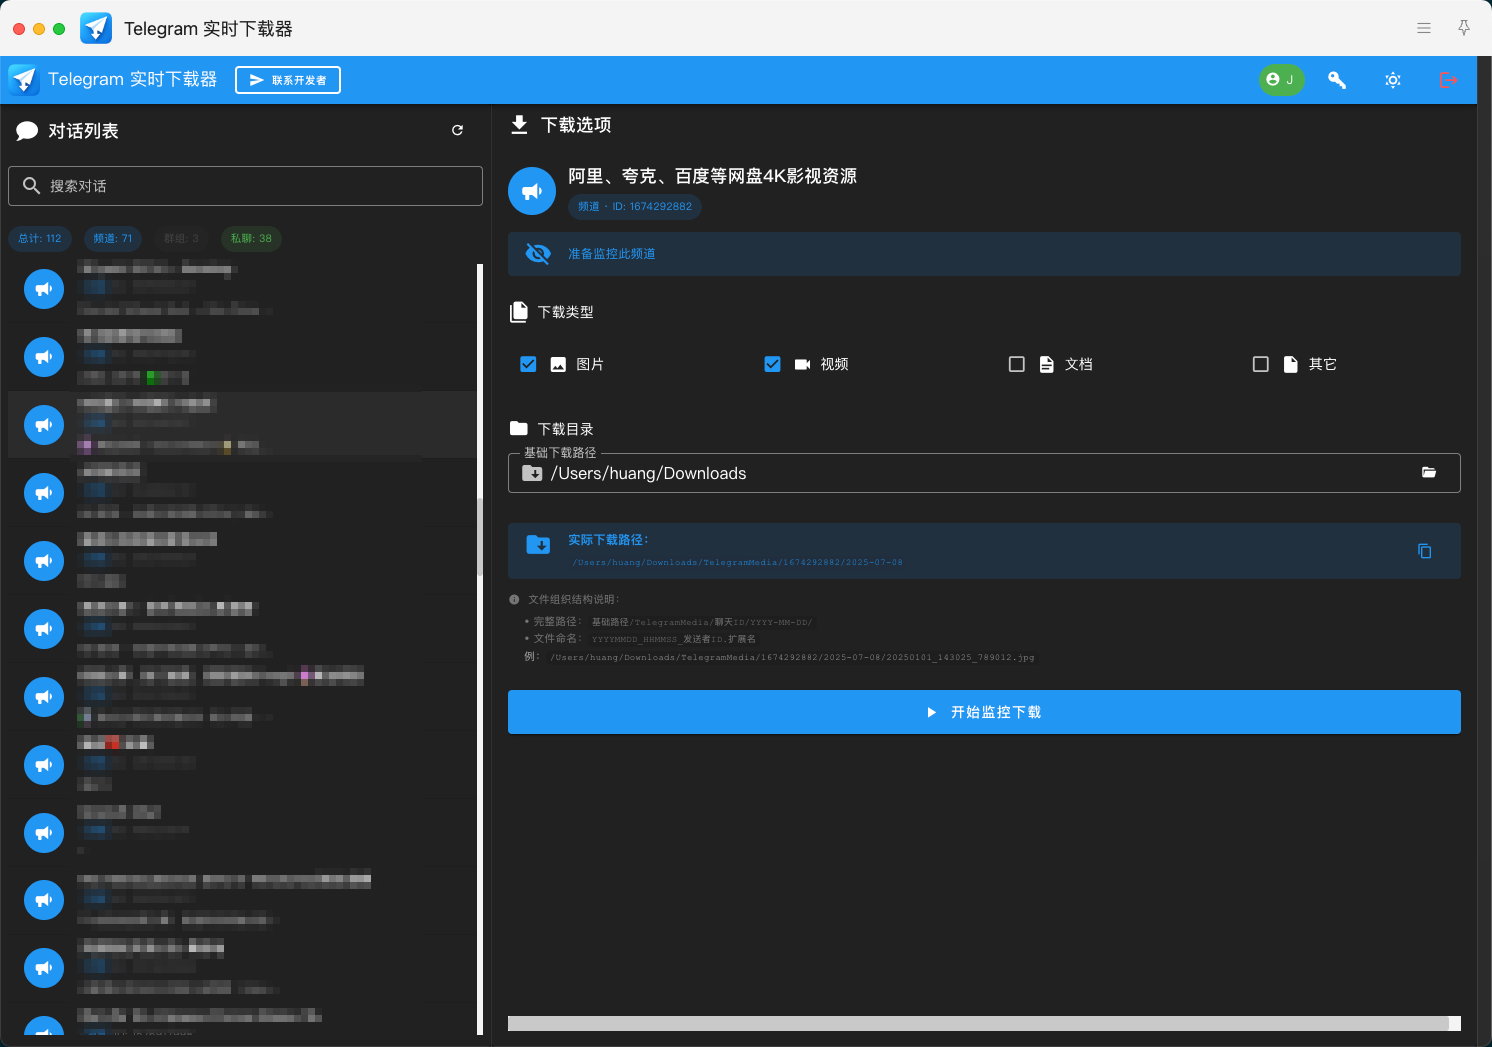Click the 准备监控此频道 status banner
The image size is (1492, 1047).
(984, 254)
